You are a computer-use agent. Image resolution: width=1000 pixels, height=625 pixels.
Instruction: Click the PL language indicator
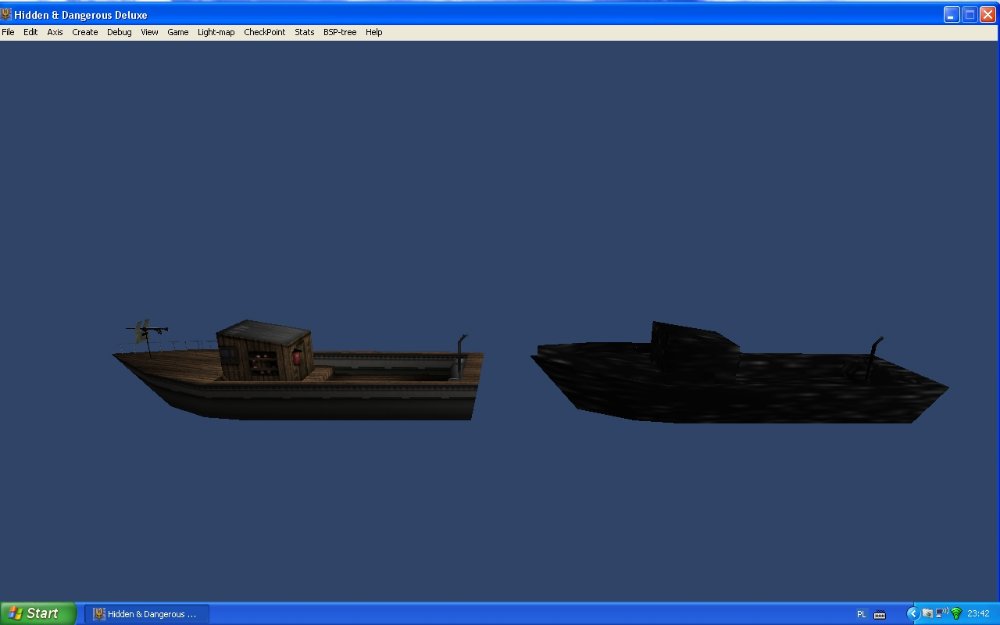coord(861,614)
